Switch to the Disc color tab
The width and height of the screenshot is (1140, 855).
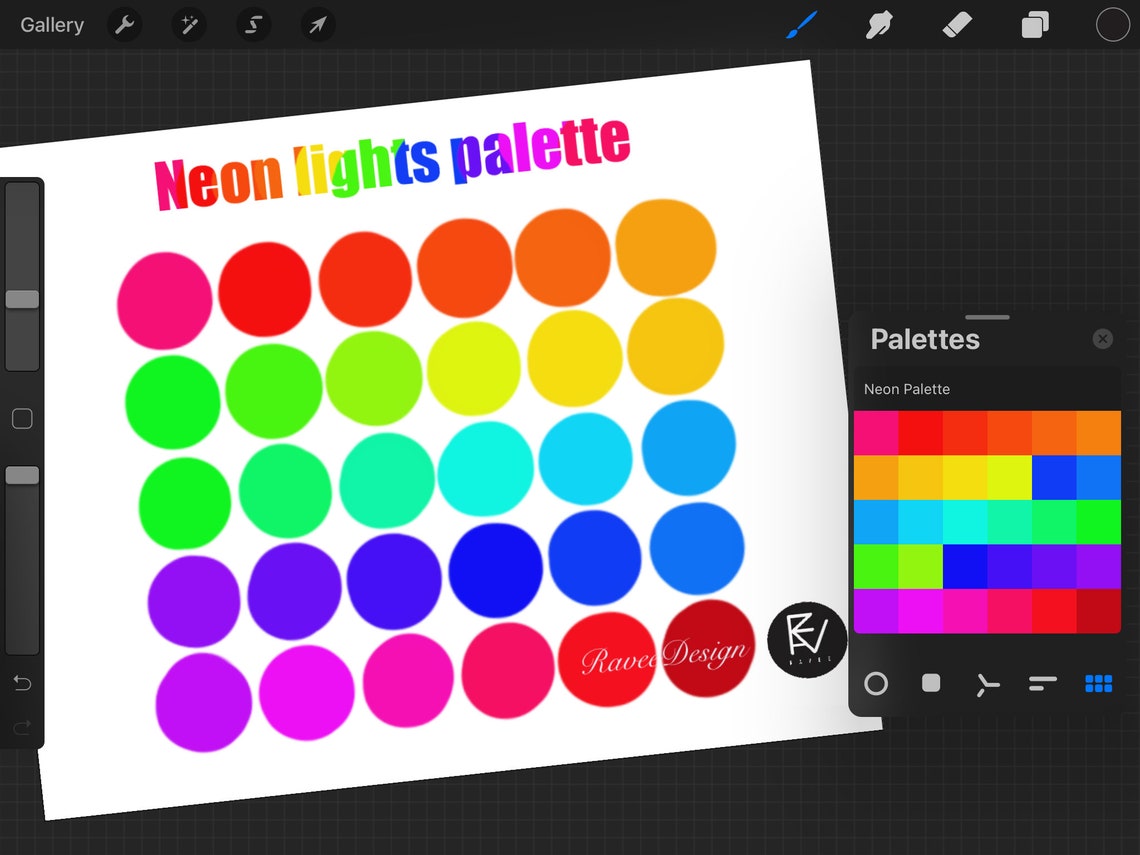(875, 684)
